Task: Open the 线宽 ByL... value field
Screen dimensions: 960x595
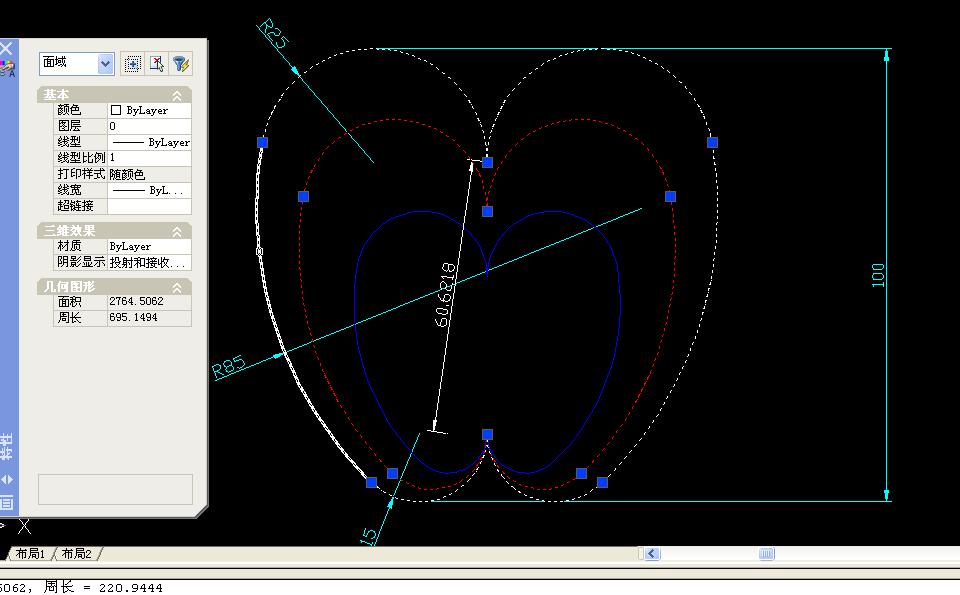Action: [149, 190]
